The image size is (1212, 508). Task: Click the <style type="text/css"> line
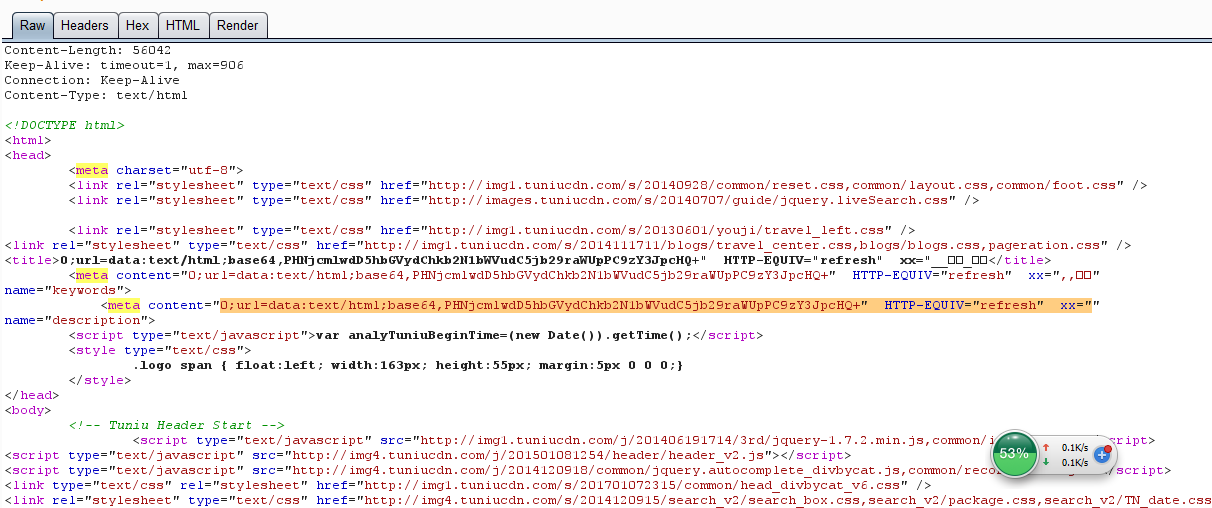coord(160,350)
